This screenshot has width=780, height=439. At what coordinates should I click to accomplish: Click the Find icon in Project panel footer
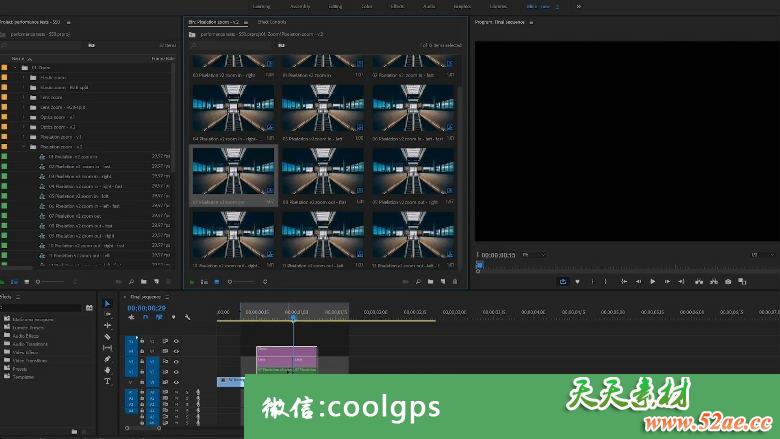131,281
